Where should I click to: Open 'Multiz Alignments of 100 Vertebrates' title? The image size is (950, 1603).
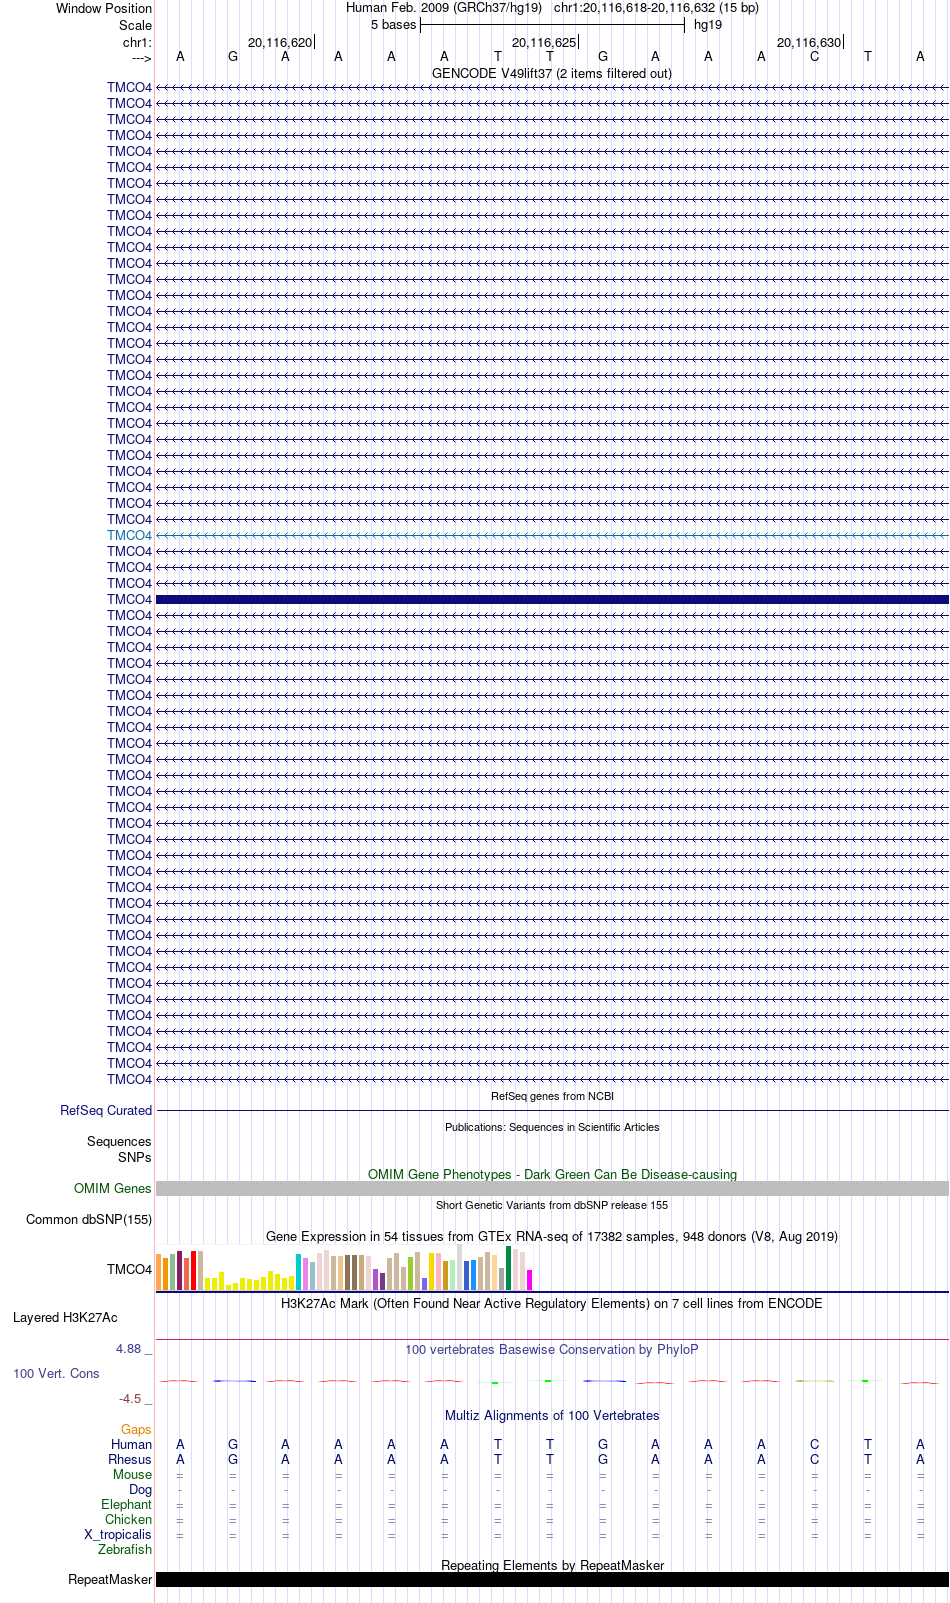click(552, 1416)
